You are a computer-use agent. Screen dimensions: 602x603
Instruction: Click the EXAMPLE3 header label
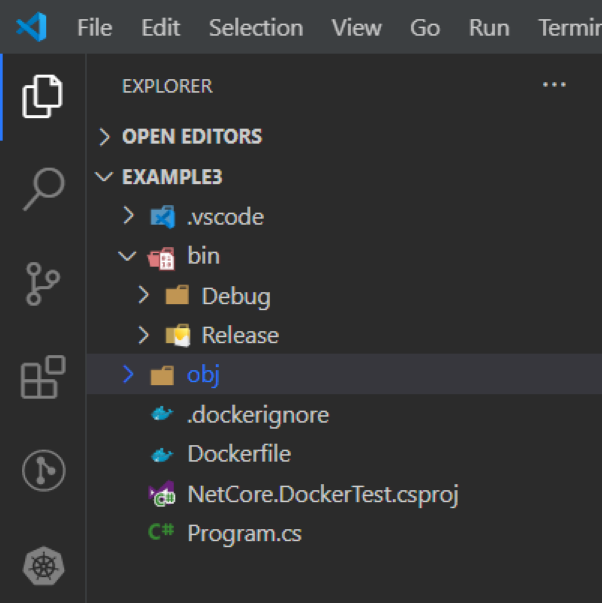(x=172, y=177)
